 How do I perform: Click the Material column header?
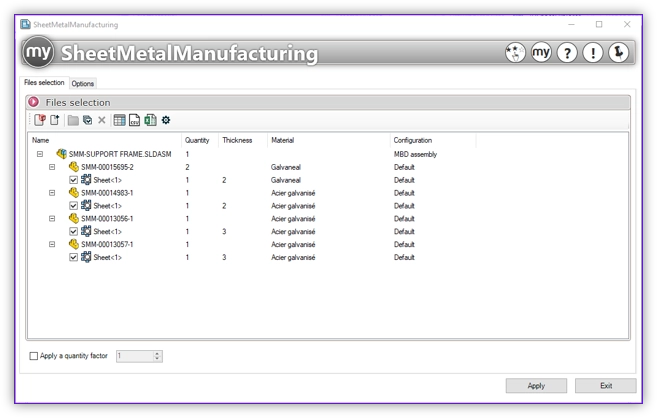328,140
